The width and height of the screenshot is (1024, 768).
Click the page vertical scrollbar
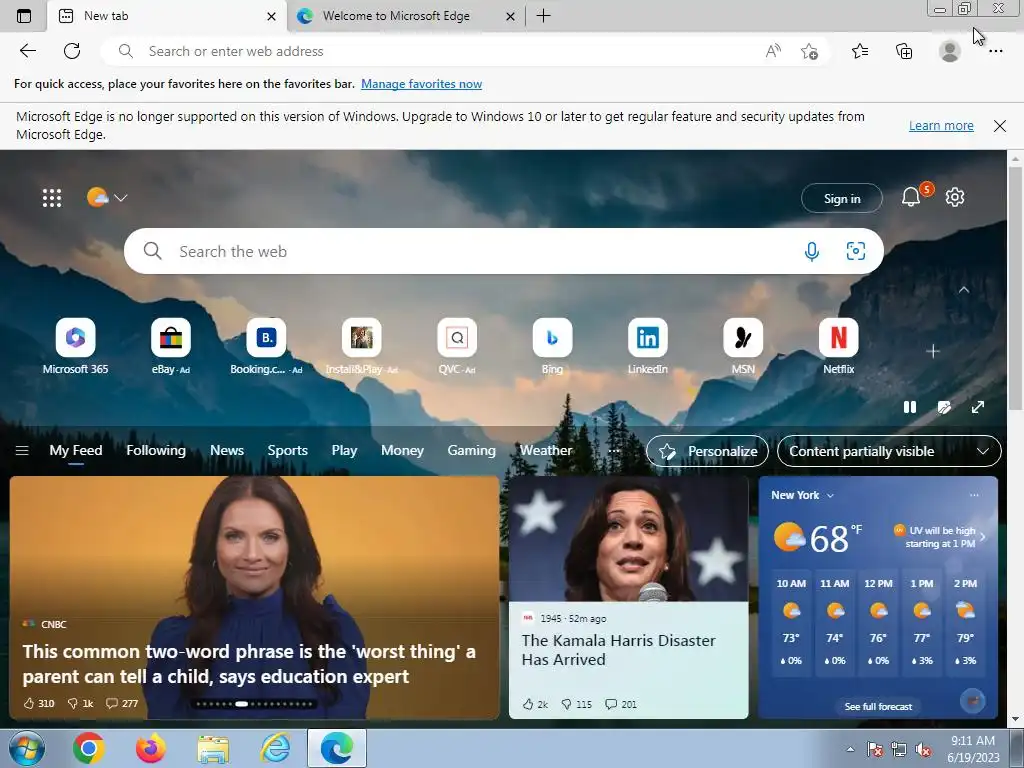tap(1015, 287)
